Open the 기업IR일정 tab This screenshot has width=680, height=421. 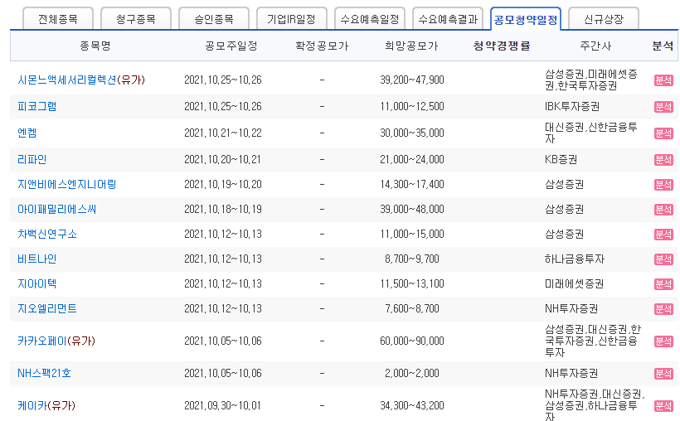(291, 19)
